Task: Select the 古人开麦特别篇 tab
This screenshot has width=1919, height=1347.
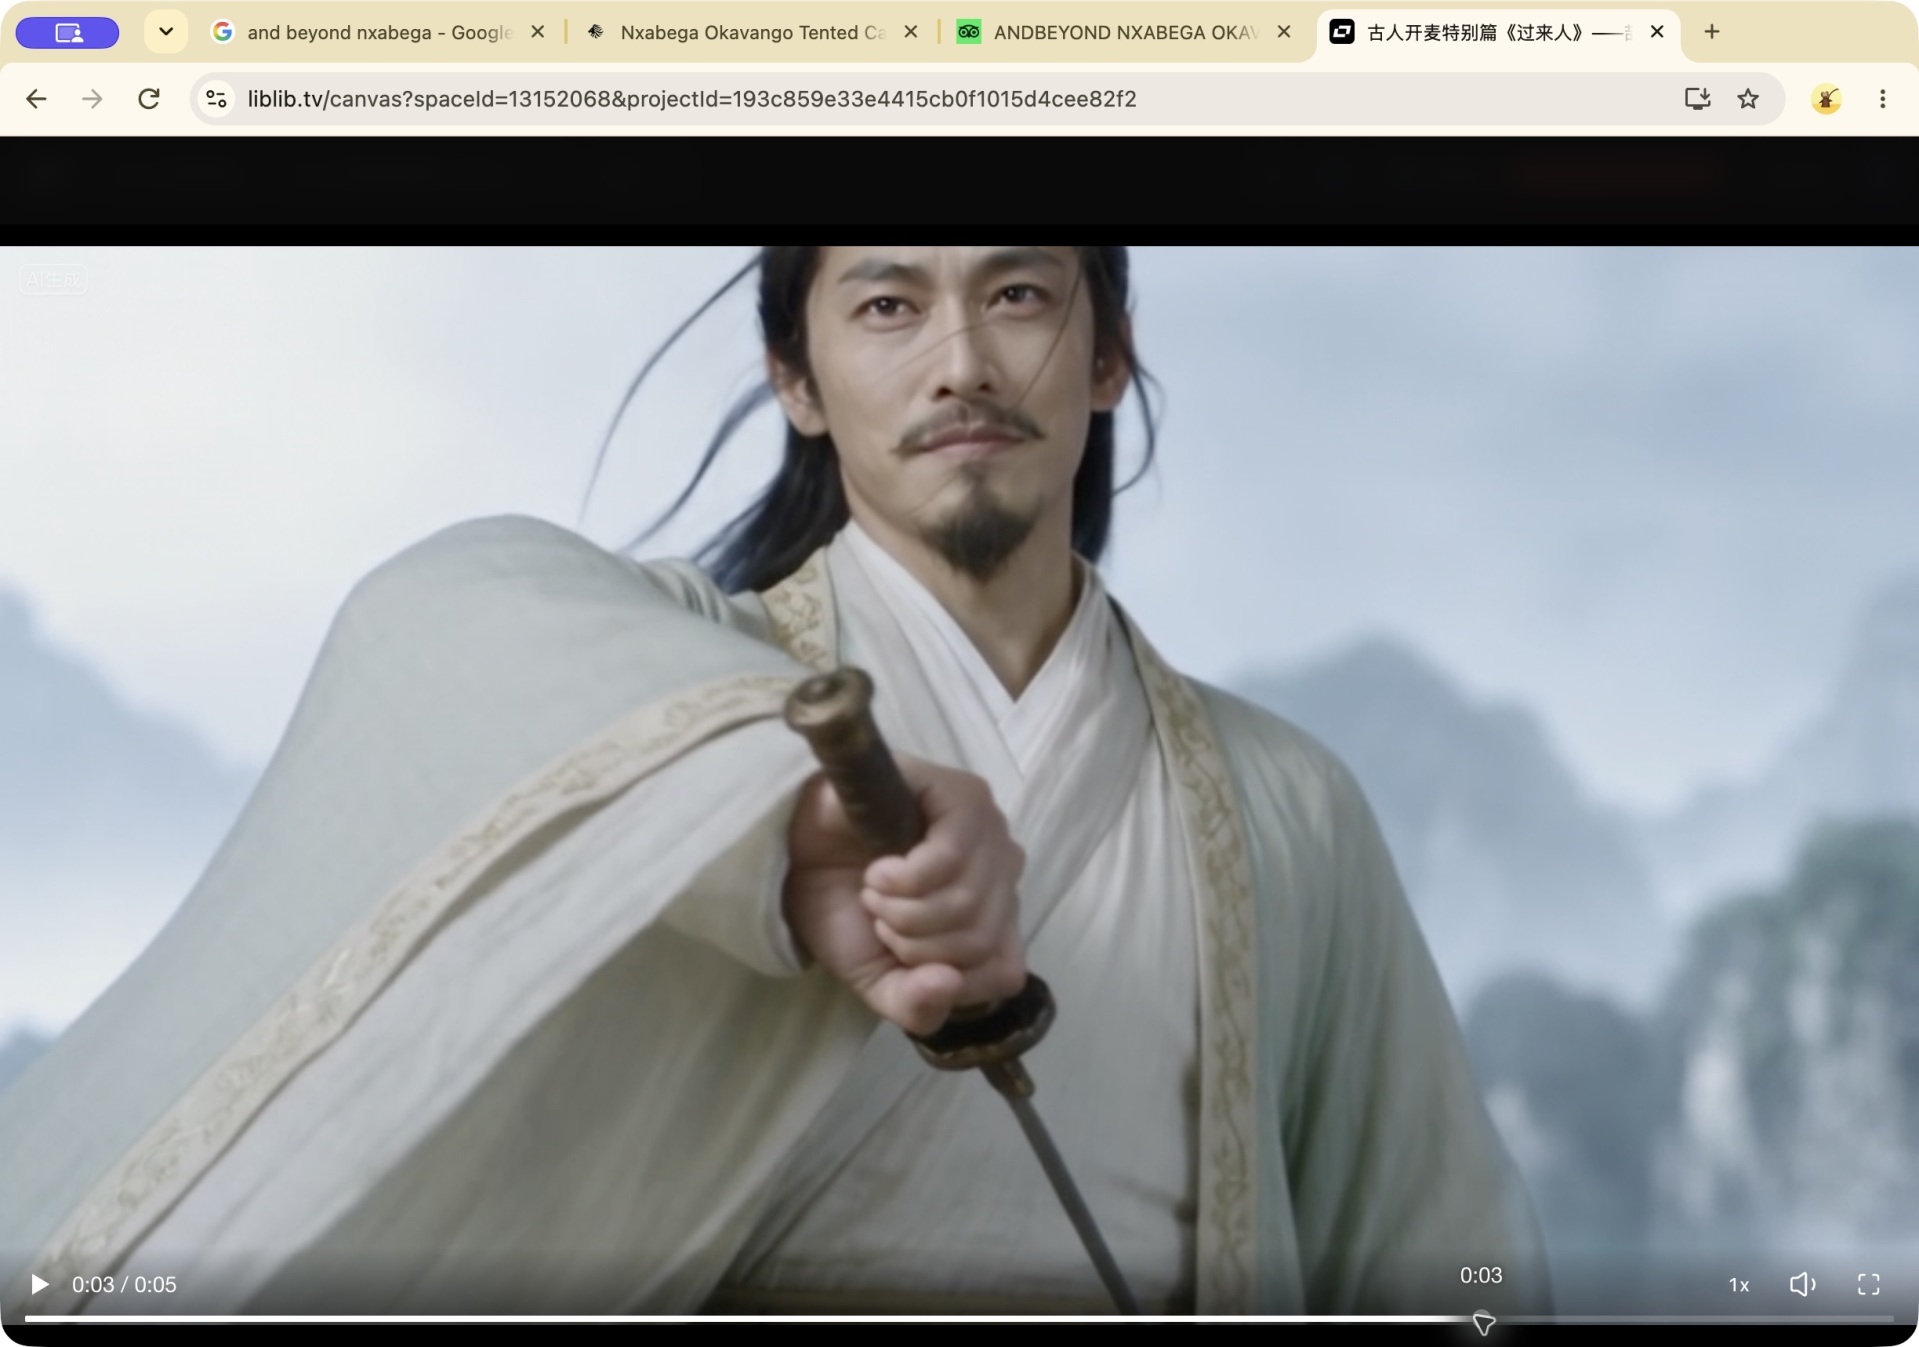Action: (x=1497, y=32)
